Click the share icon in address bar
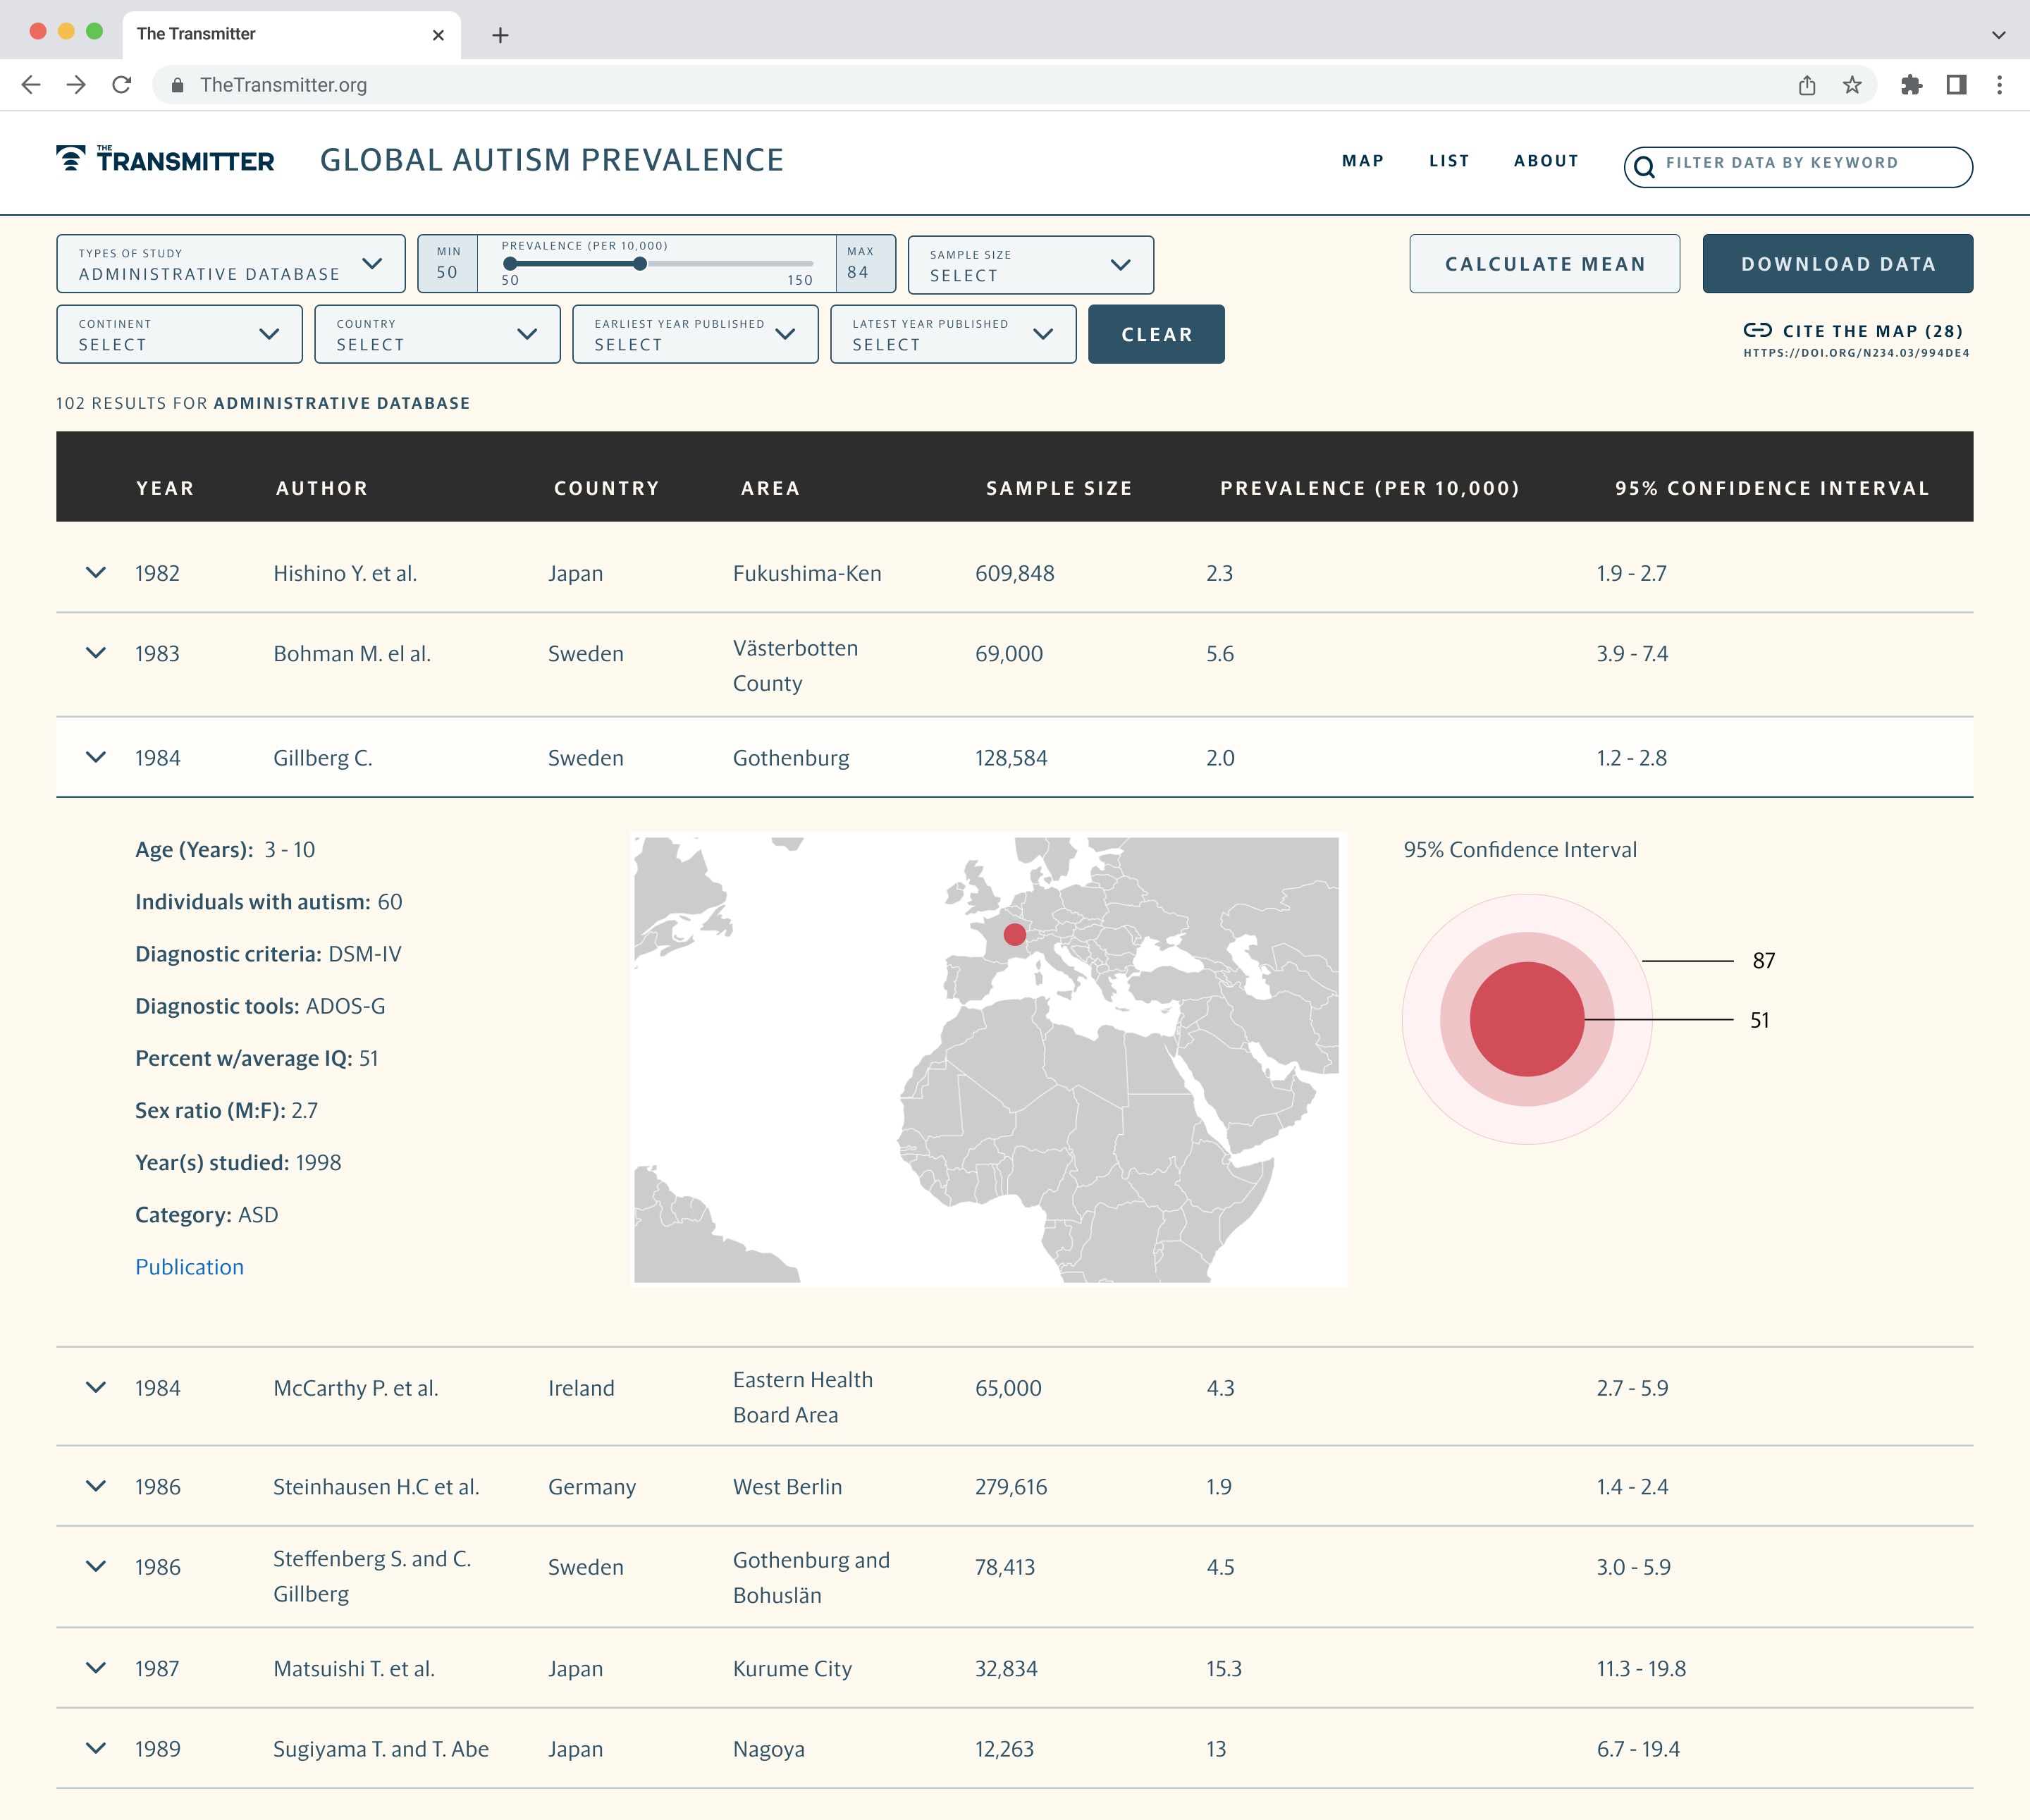Viewport: 2030px width, 1820px height. pyautogui.click(x=1807, y=85)
